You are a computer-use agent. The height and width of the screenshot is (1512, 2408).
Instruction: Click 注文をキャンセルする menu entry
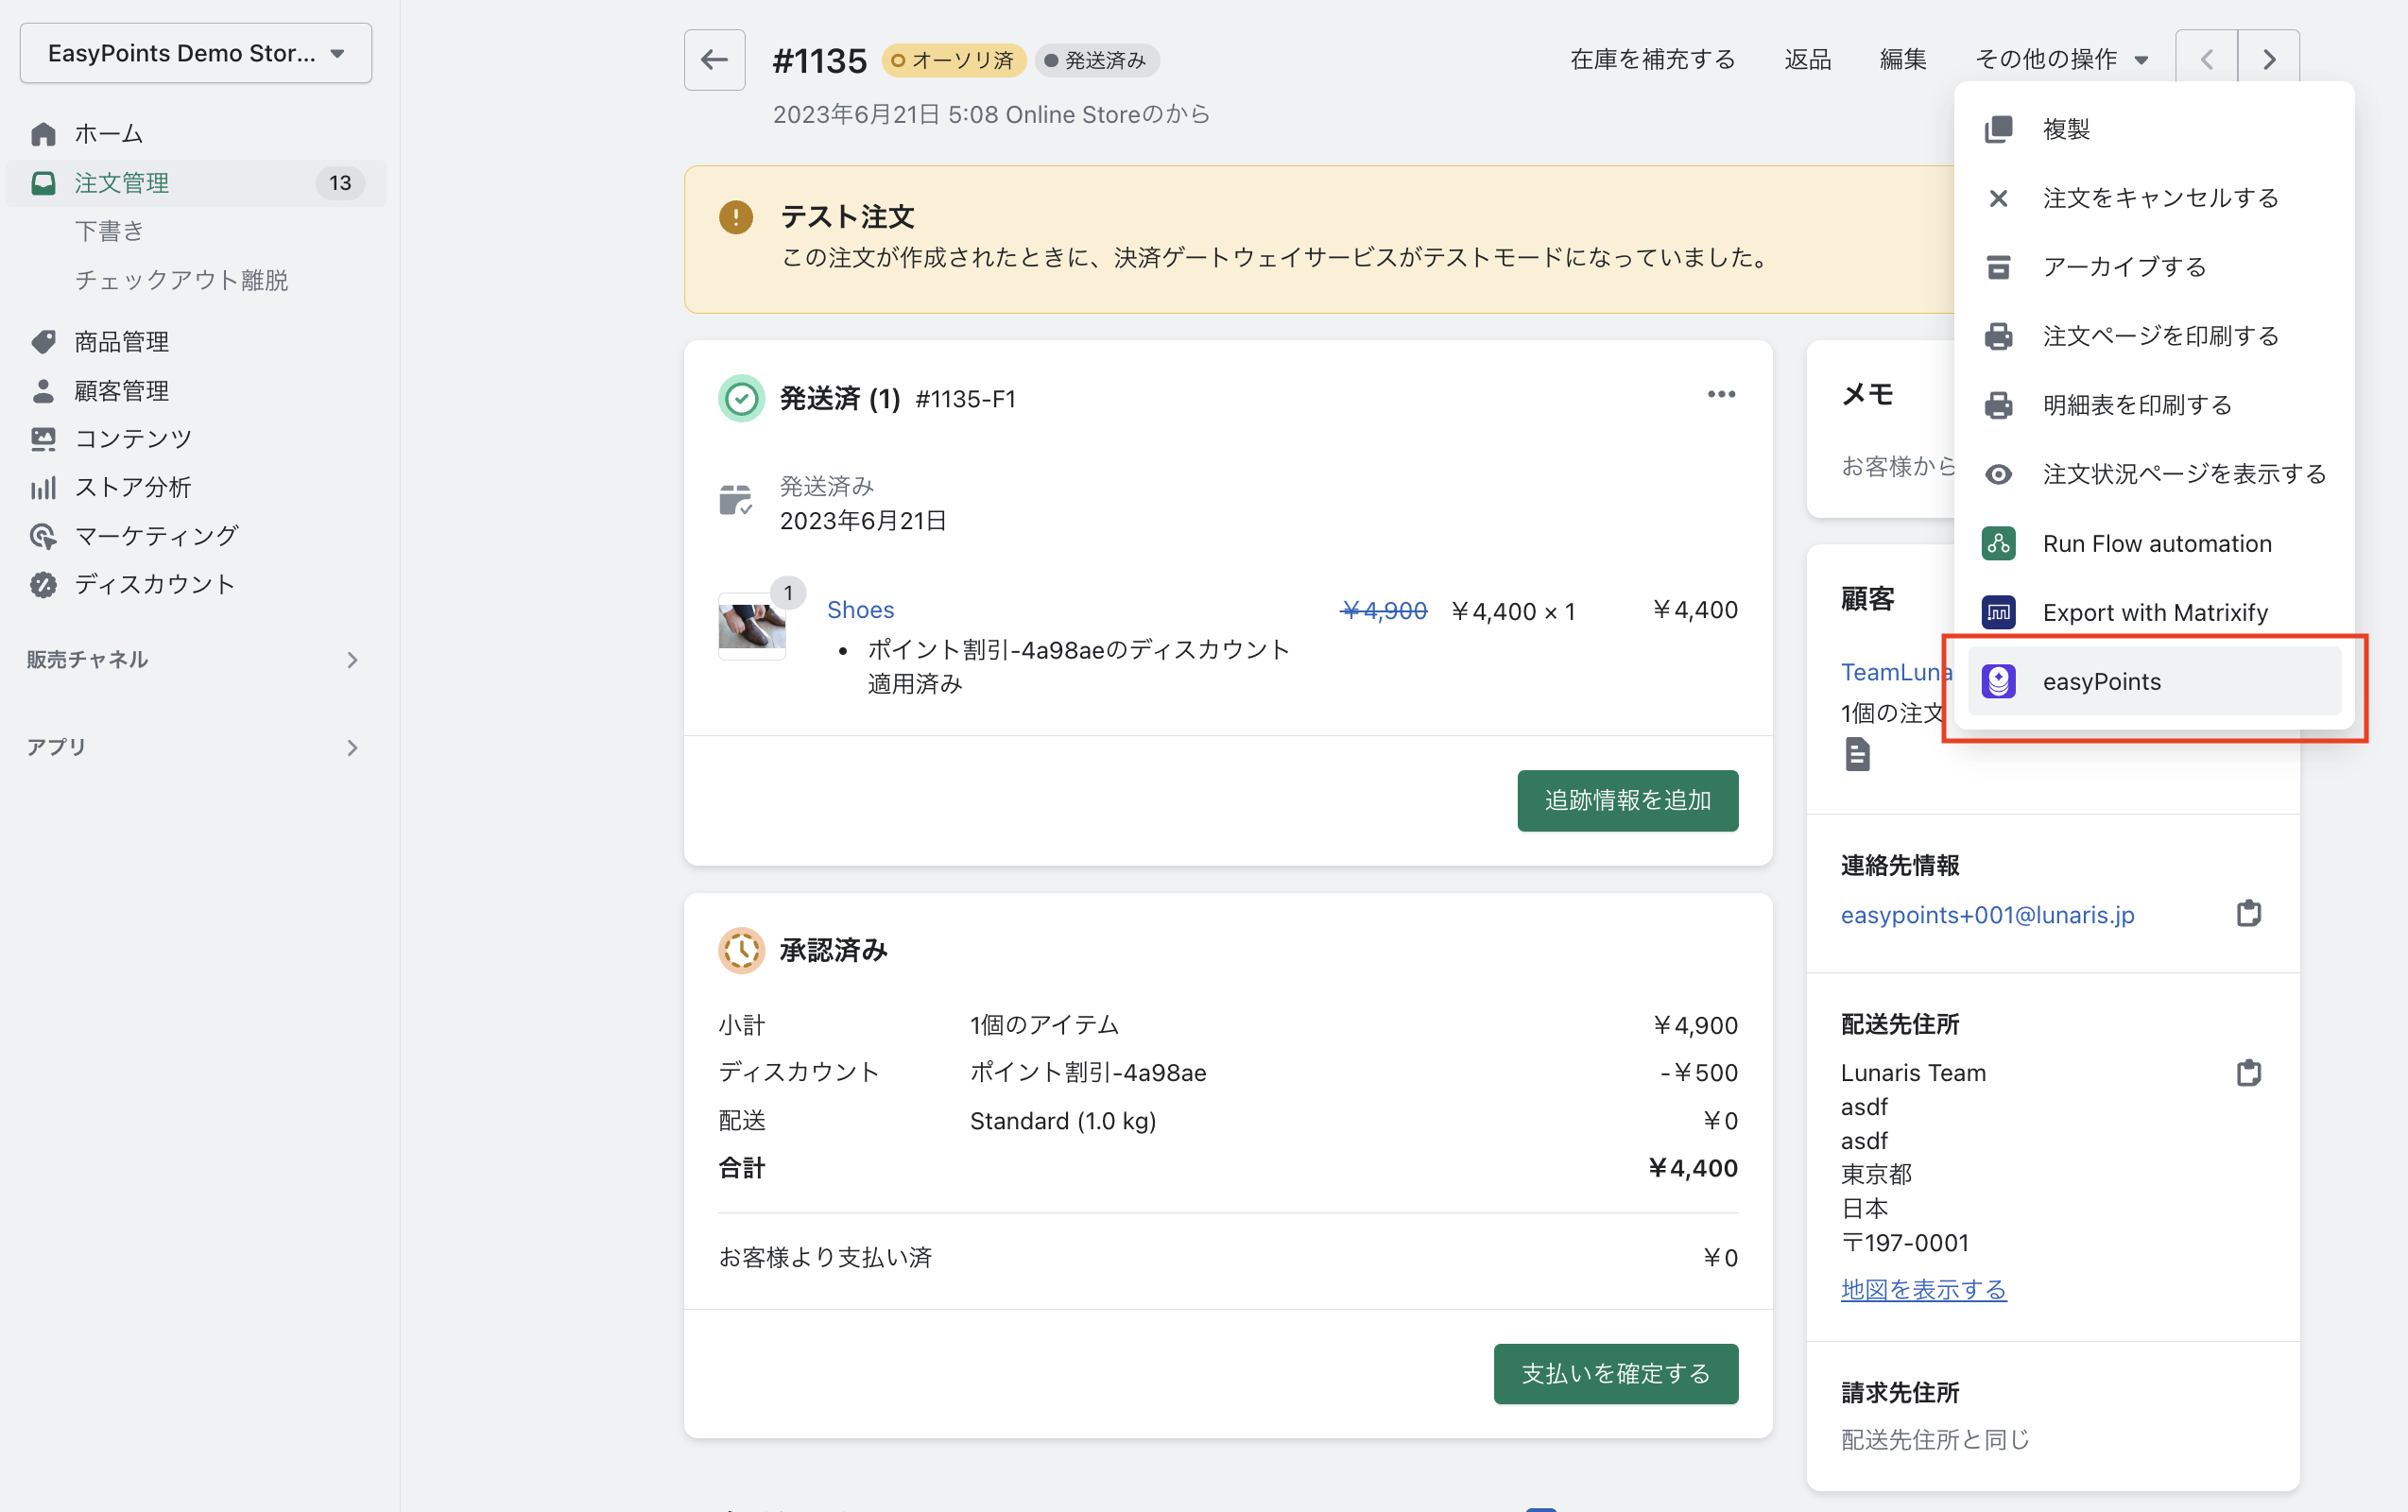[2159, 198]
